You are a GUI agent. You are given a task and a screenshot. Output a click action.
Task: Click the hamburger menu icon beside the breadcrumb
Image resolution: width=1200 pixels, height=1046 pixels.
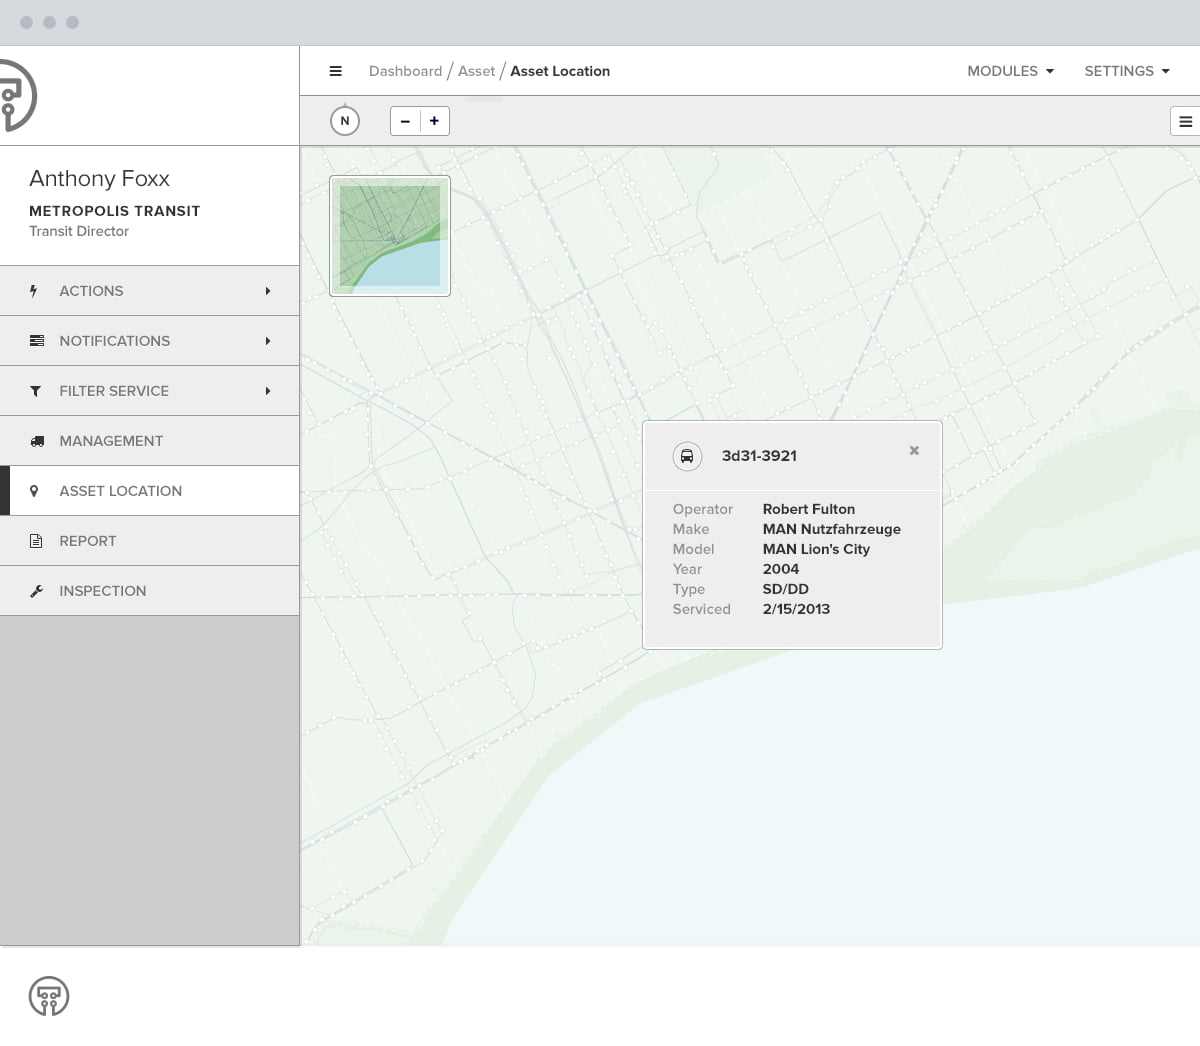(x=336, y=71)
